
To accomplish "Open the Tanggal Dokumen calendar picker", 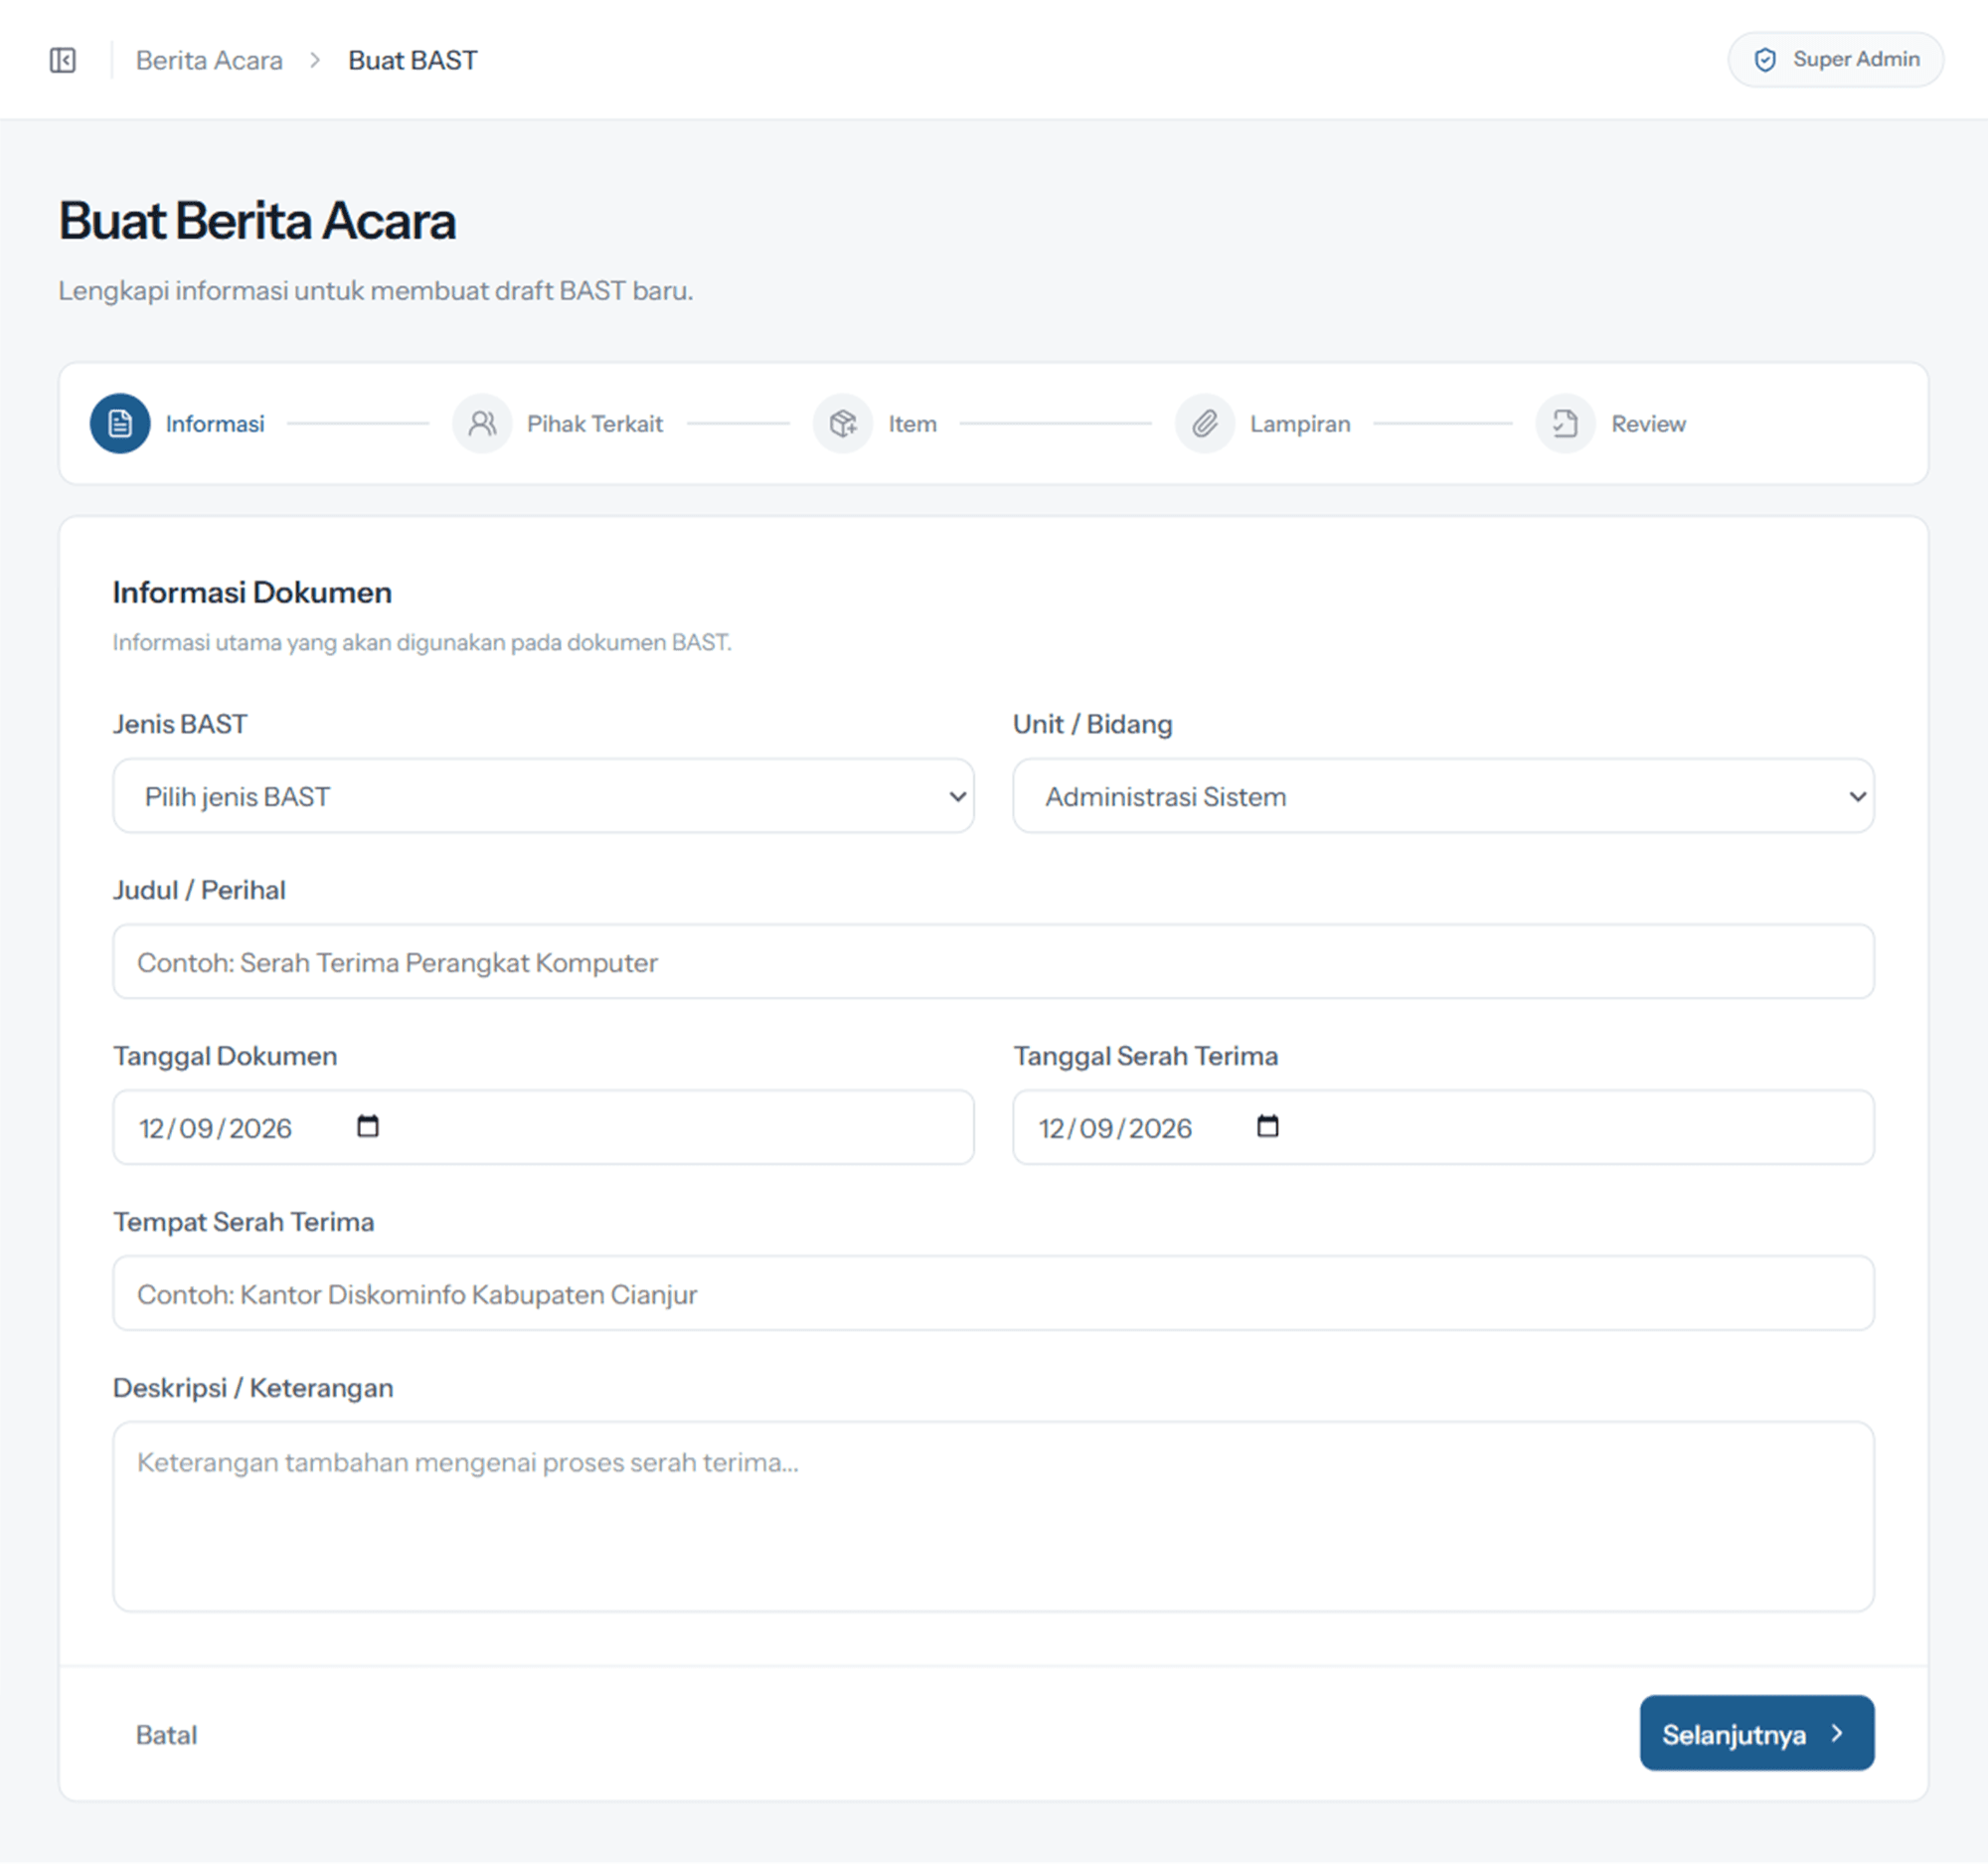I will pos(368,1126).
